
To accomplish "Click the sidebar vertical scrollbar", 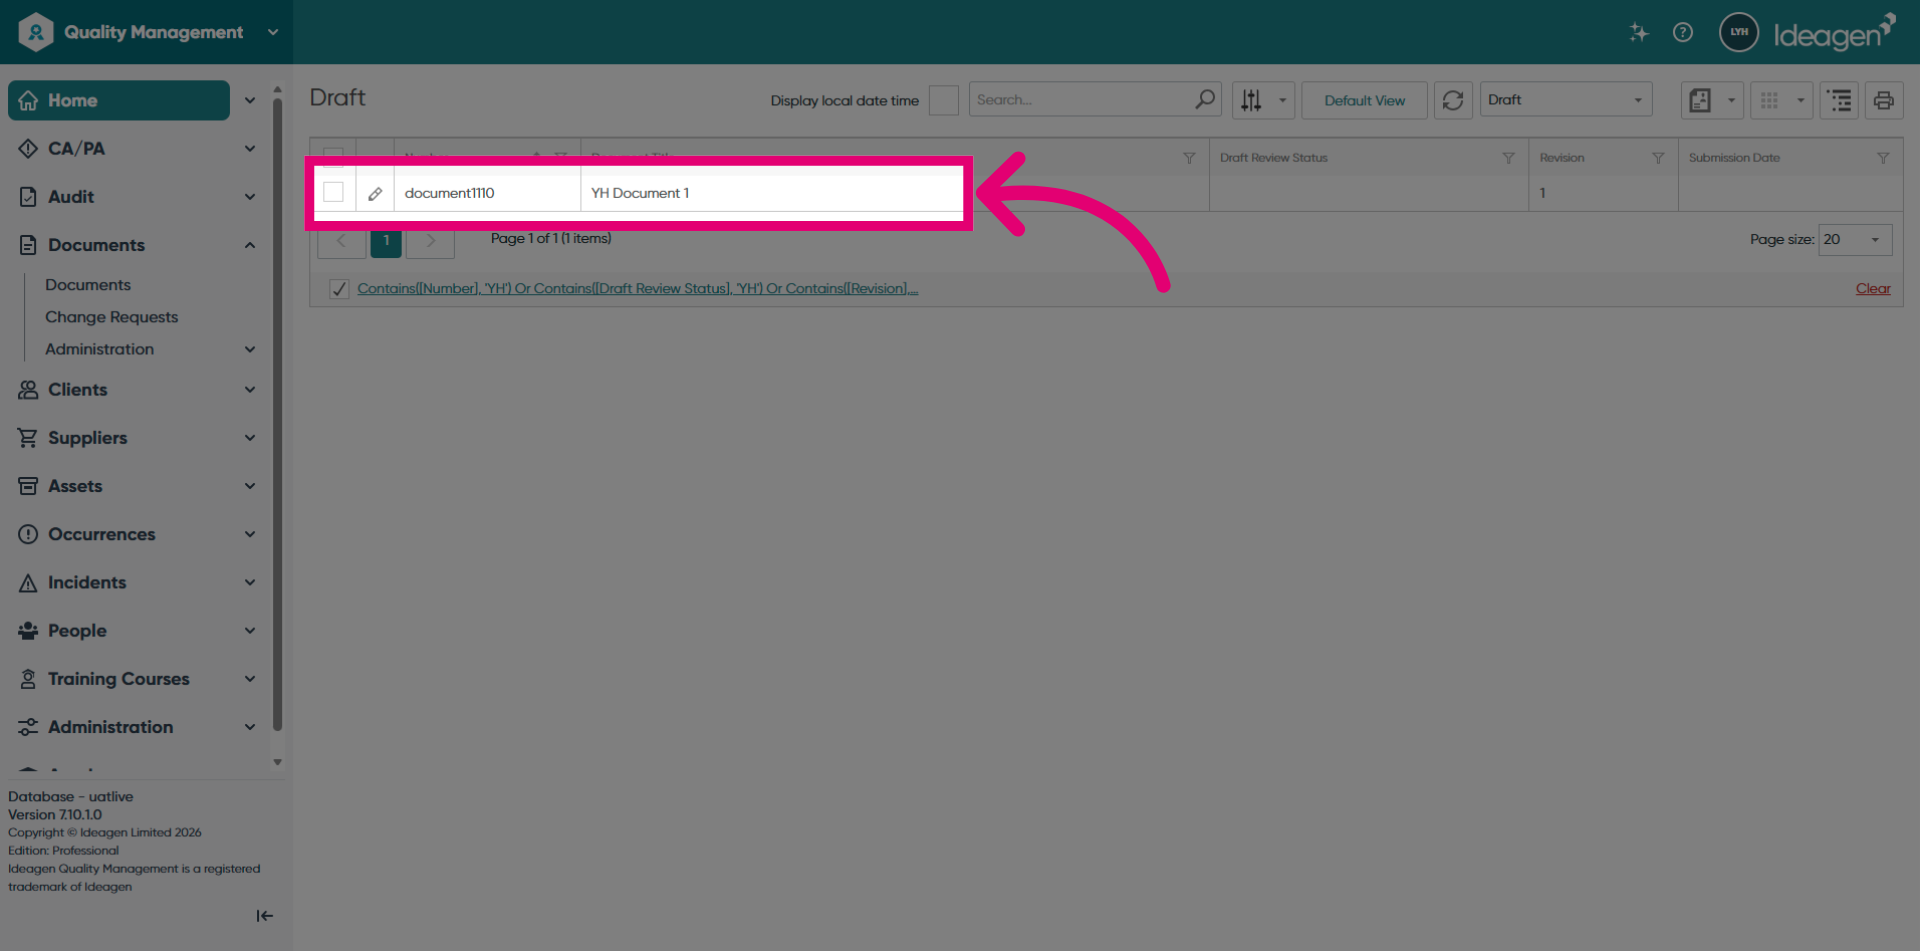I will coord(277,415).
